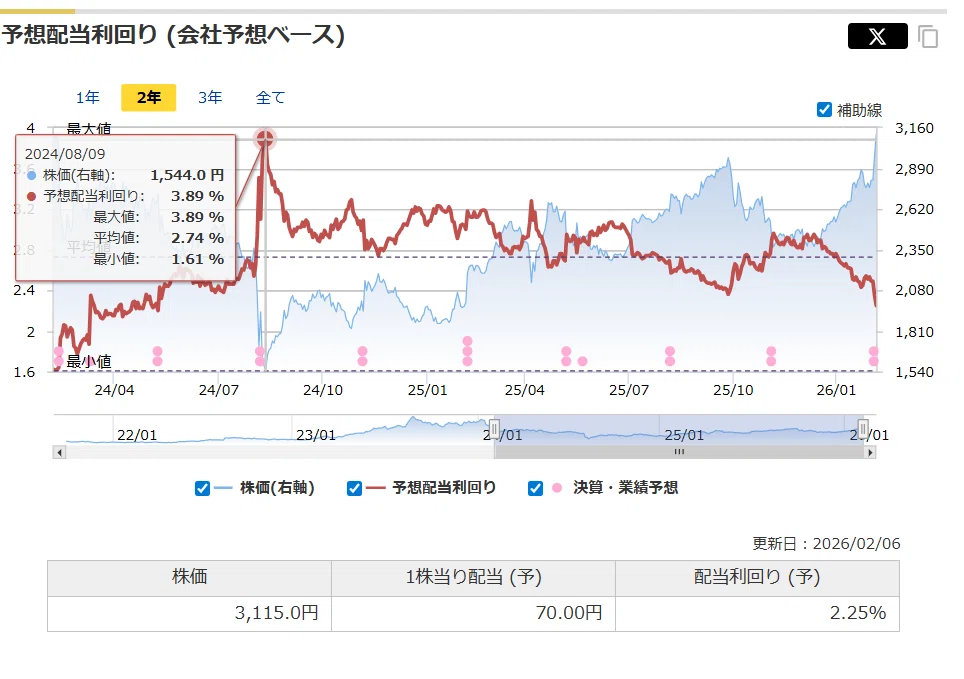
Task: Toggle the 予想配当利回り series checkbox
Action: pos(354,488)
